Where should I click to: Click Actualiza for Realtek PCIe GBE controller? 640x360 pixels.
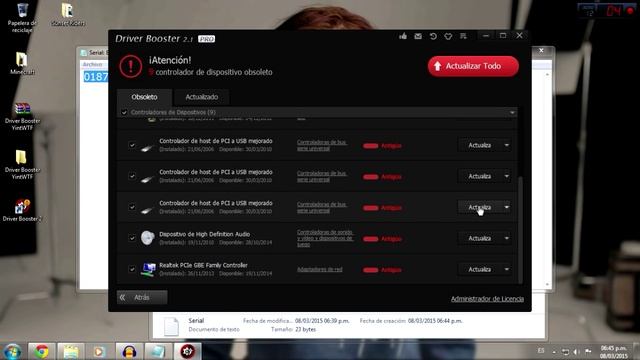(x=480, y=269)
